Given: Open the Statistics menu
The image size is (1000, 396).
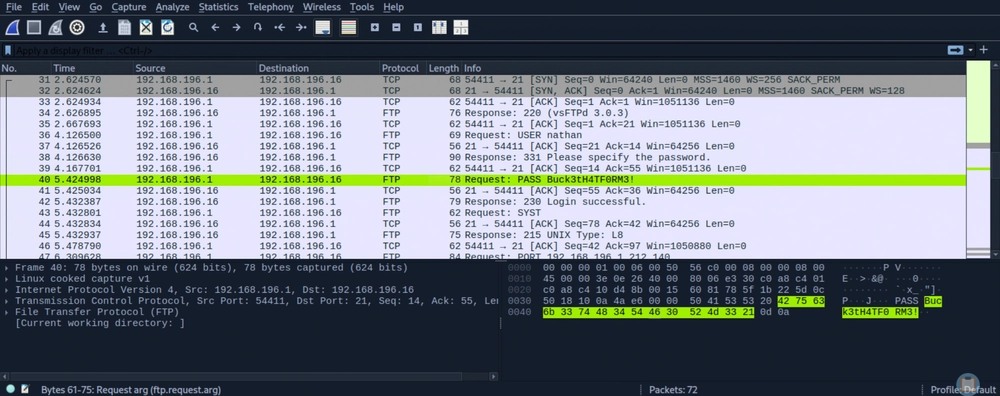Looking at the screenshot, I should [218, 7].
